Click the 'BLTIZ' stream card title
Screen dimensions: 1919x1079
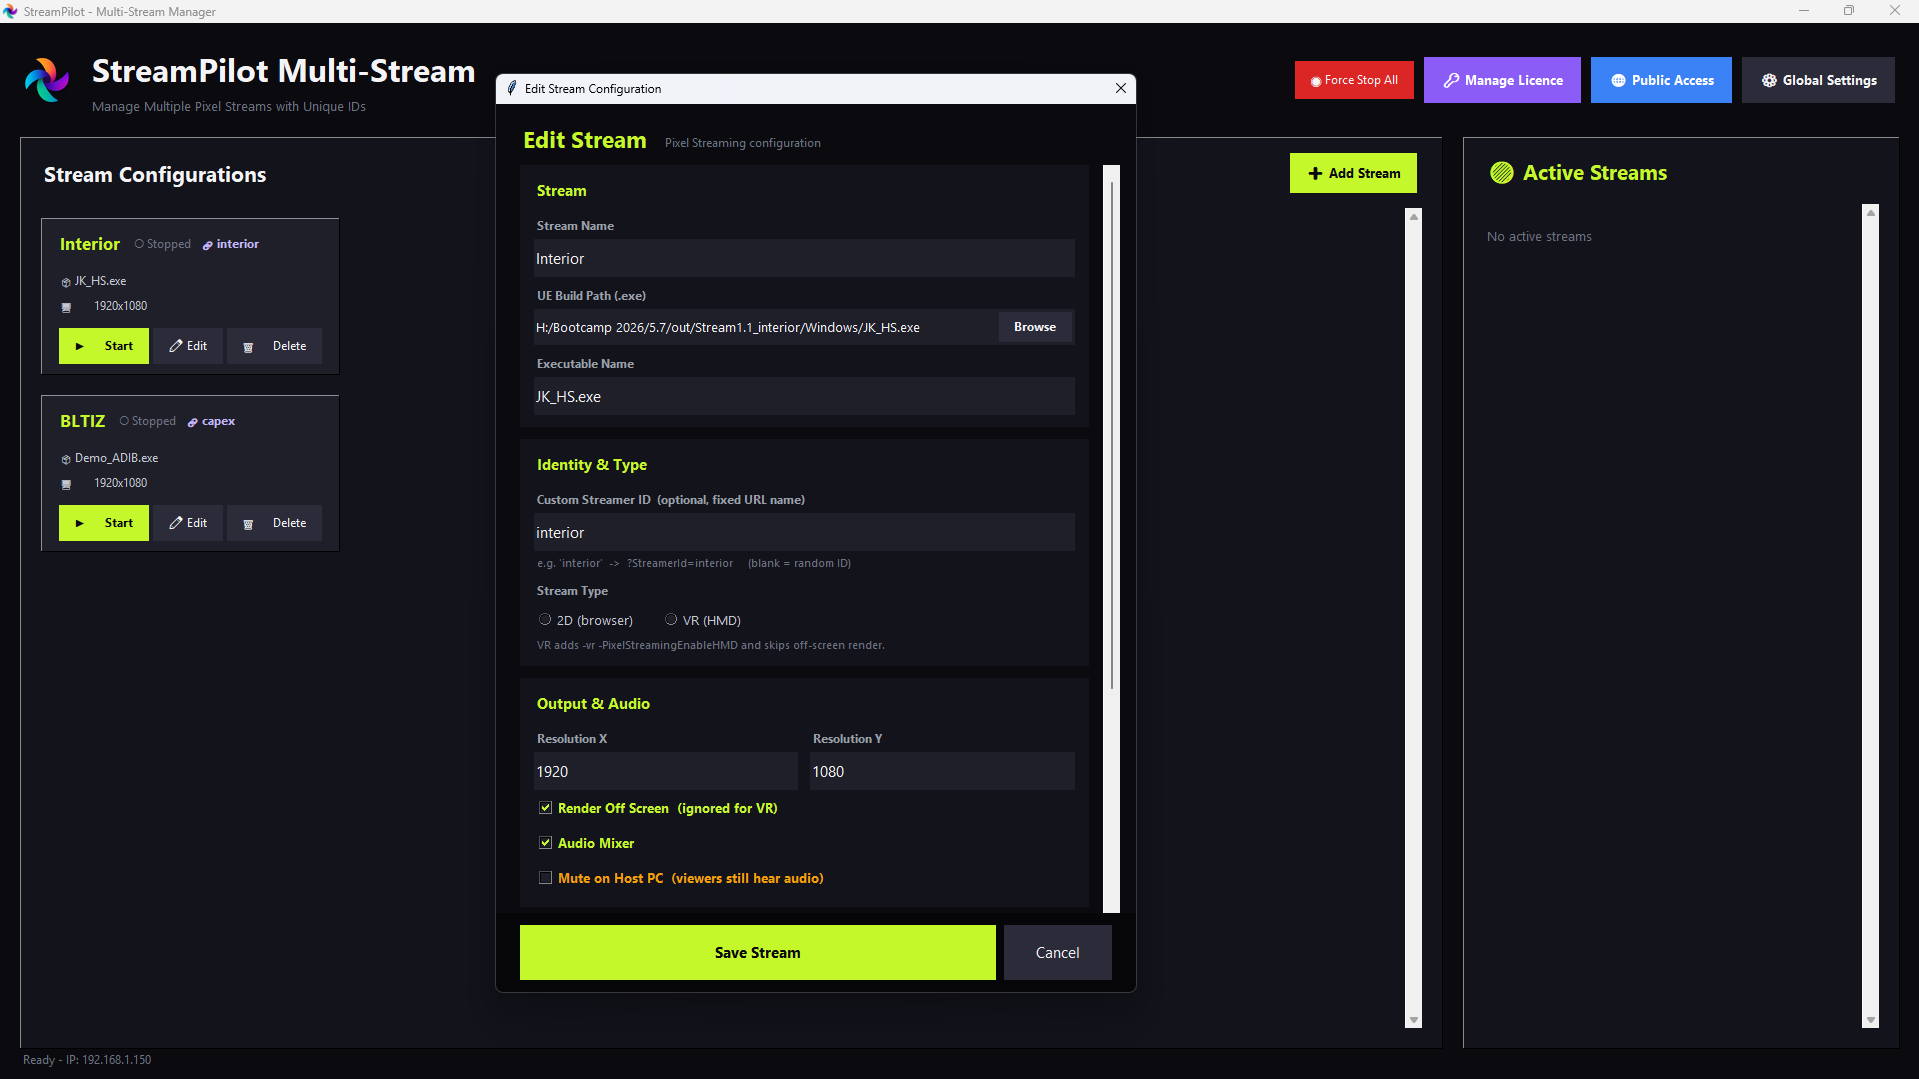pos(82,421)
